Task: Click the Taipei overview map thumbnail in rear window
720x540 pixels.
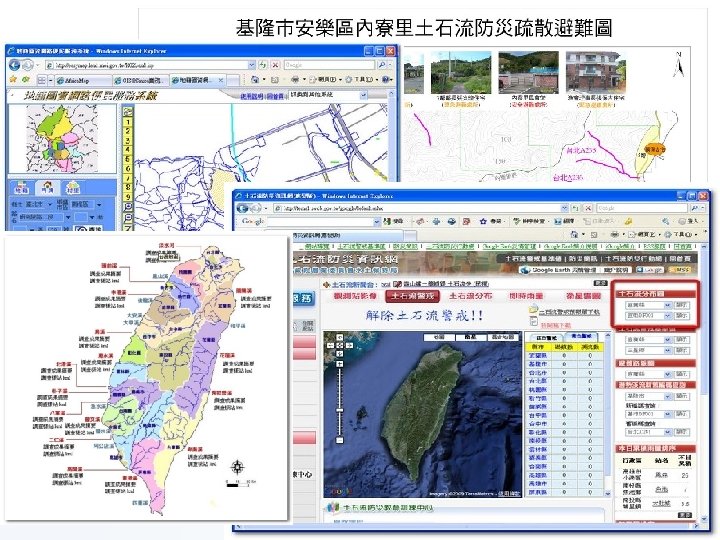Action: click(x=62, y=138)
